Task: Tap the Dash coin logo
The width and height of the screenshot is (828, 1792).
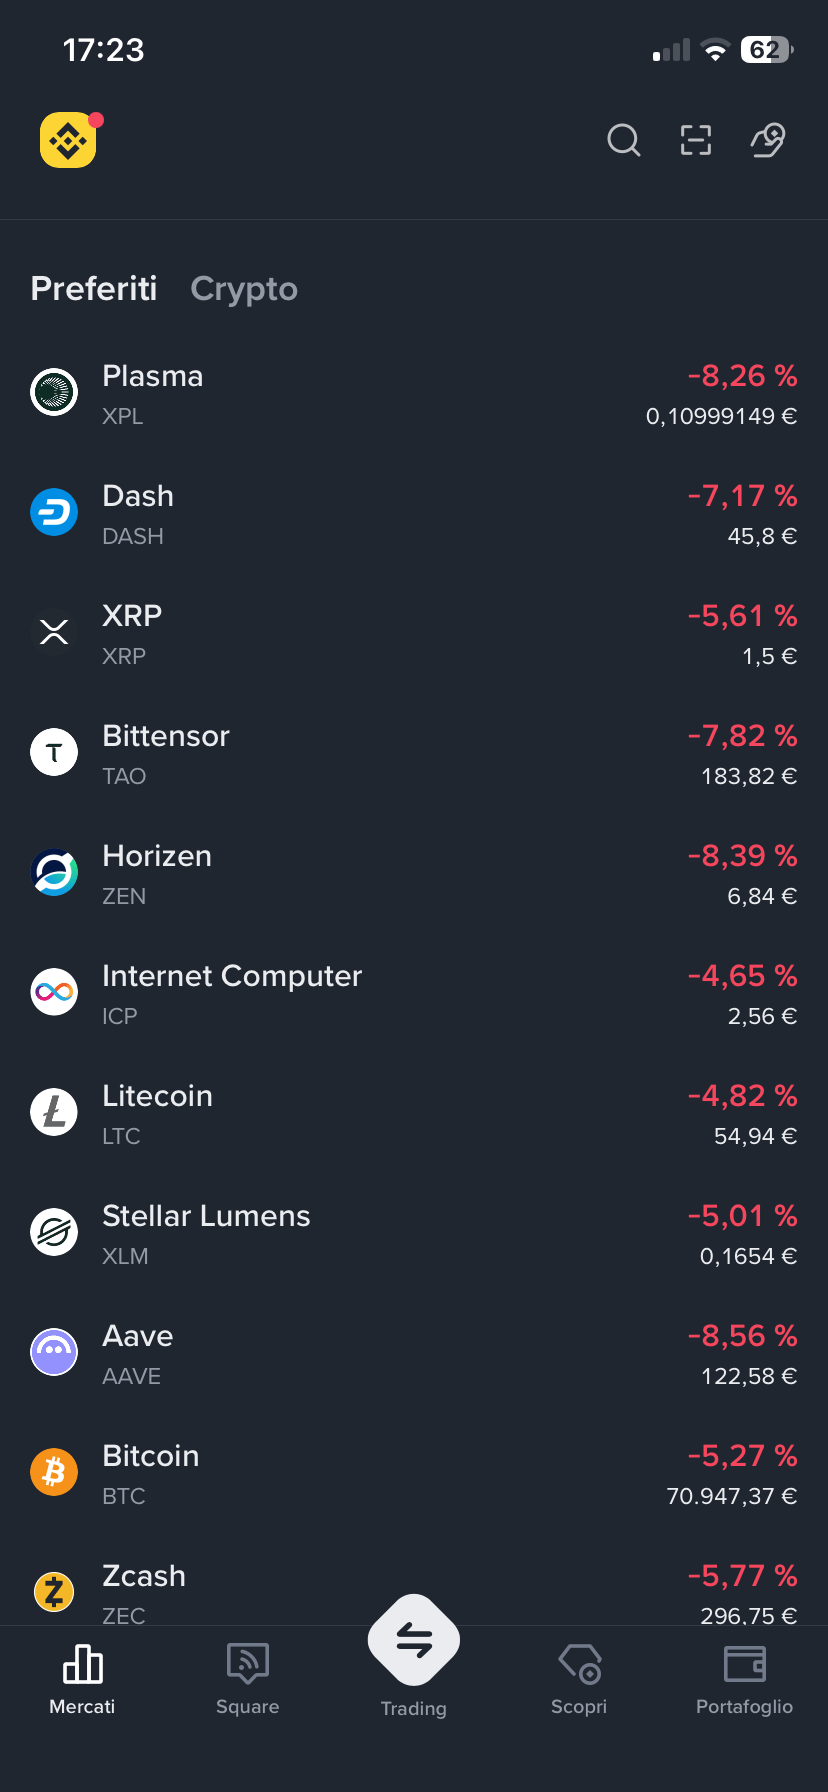Action: click(x=54, y=512)
